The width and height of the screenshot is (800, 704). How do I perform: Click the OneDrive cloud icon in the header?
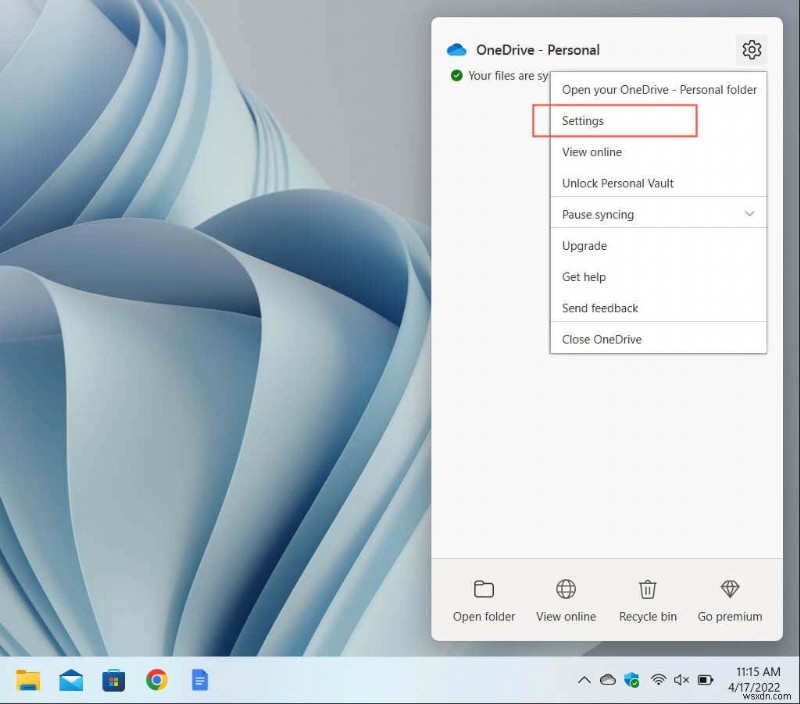456,48
